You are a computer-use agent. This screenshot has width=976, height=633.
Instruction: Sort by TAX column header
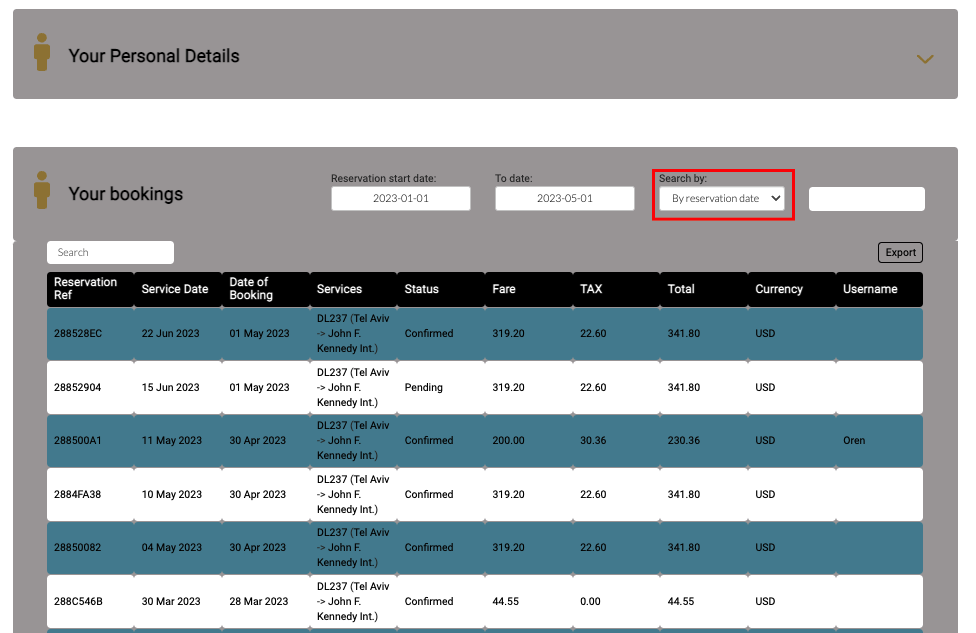617,289
